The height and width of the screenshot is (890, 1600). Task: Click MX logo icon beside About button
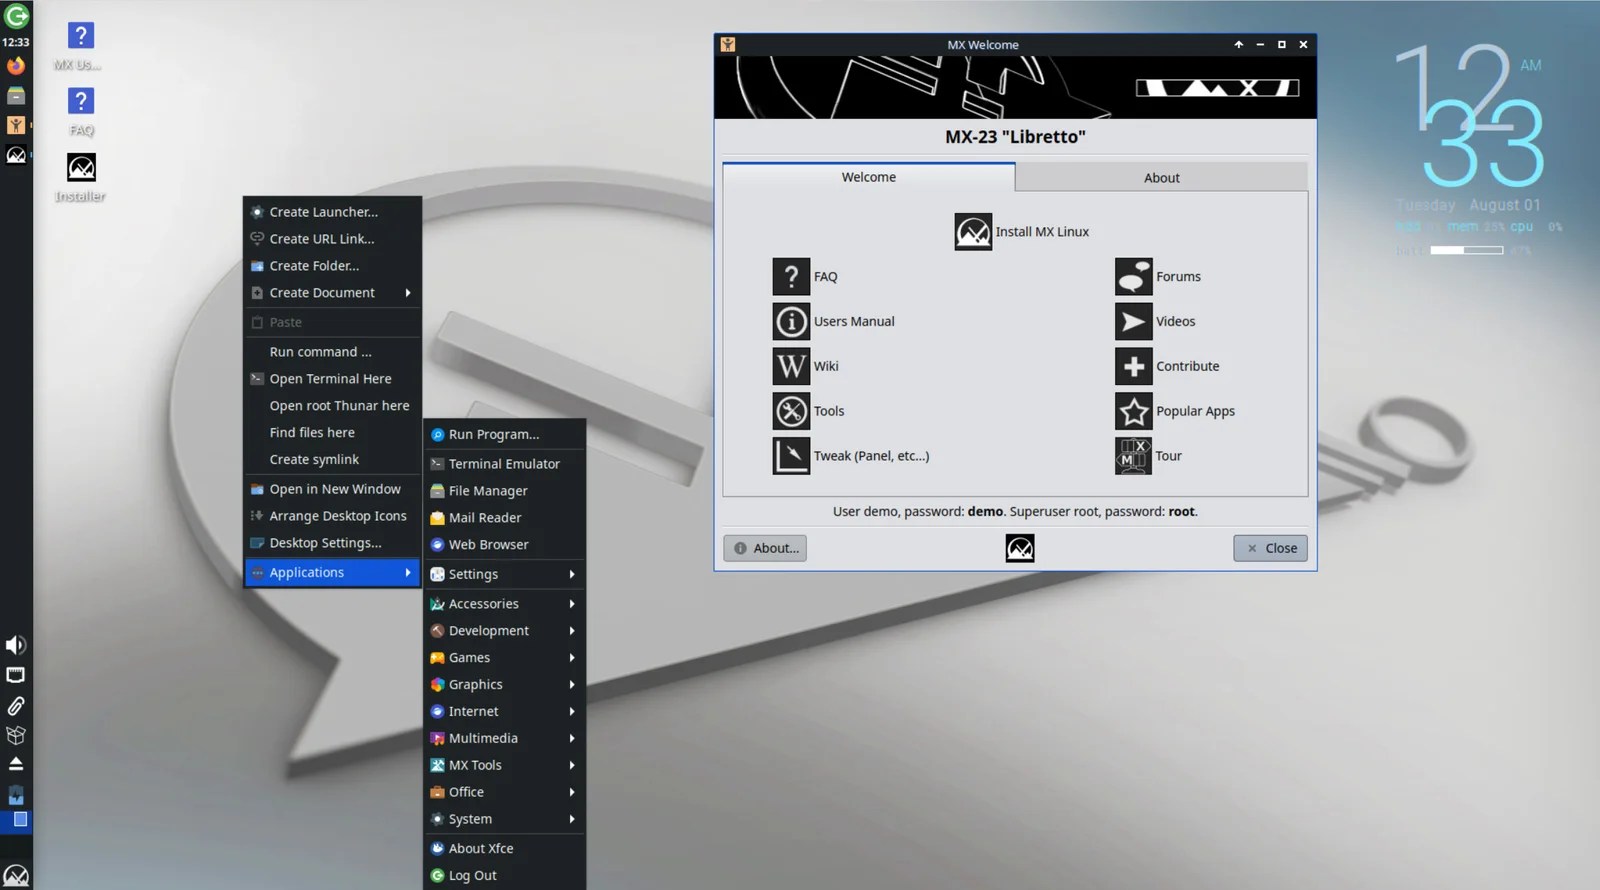click(1020, 548)
